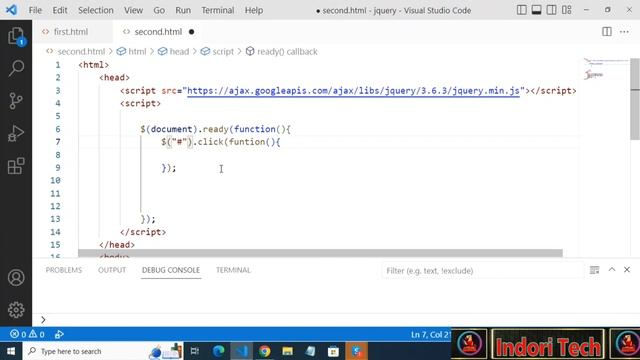Toggle debug console word wrap
The height and width of the screenshot is (360, 640).
[595, 270]
